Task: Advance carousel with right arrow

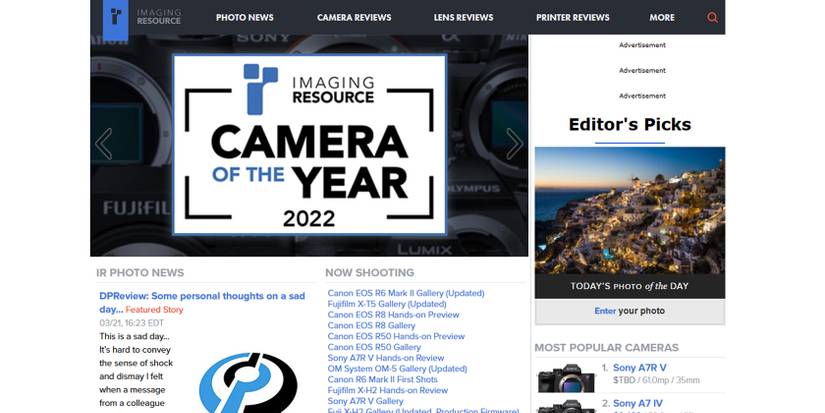Action: pos(514,144)
